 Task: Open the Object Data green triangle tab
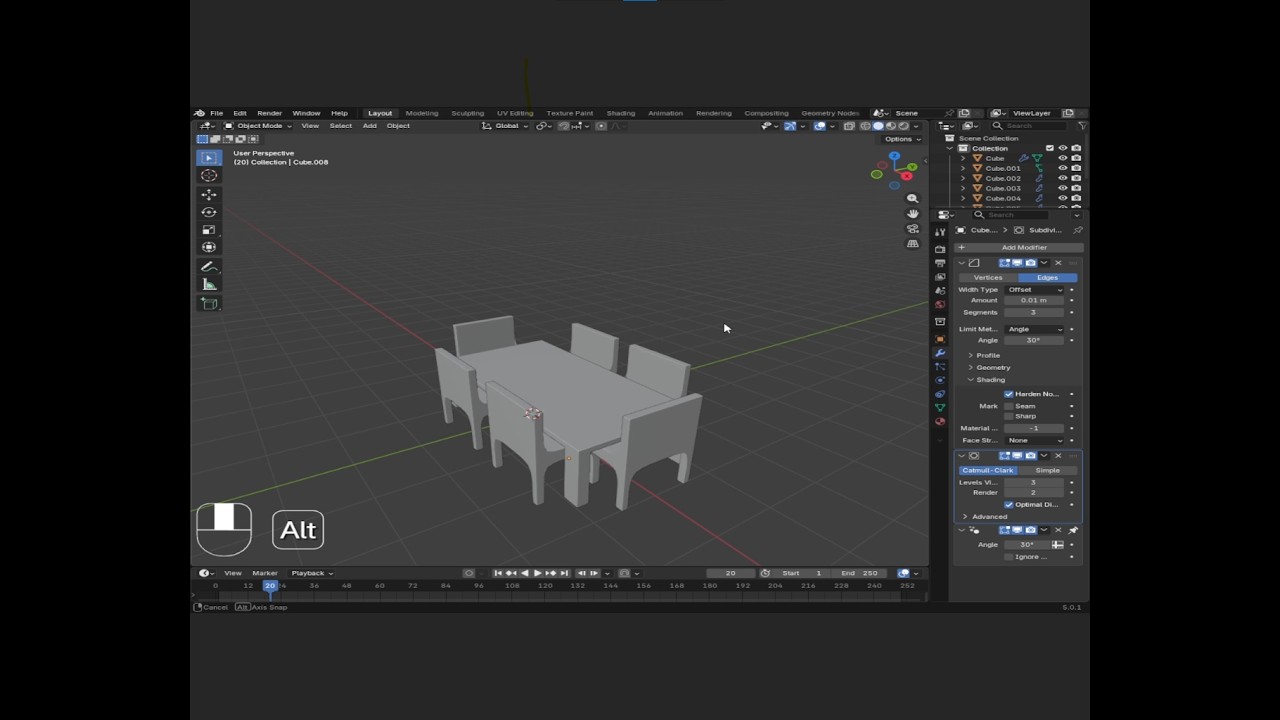click(940, 408)
